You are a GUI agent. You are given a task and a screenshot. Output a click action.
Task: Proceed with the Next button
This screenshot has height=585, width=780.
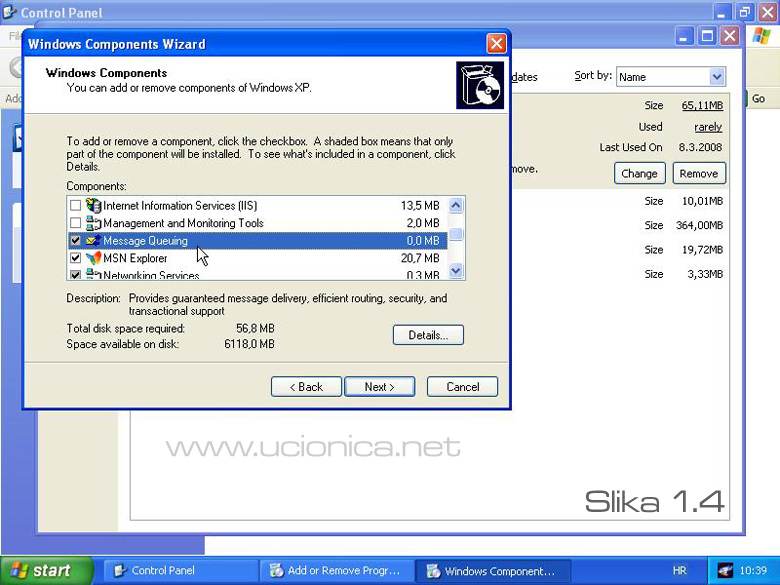point(380,387)
